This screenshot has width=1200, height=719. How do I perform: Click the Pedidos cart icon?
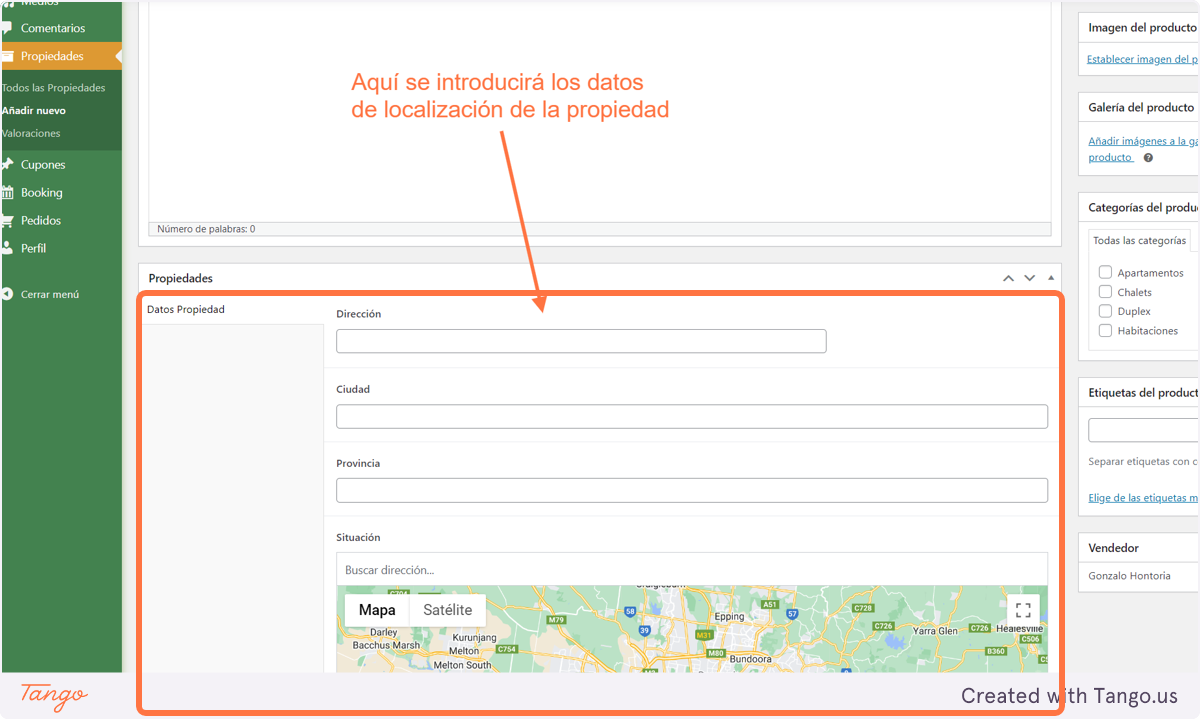tap(7, 221)
